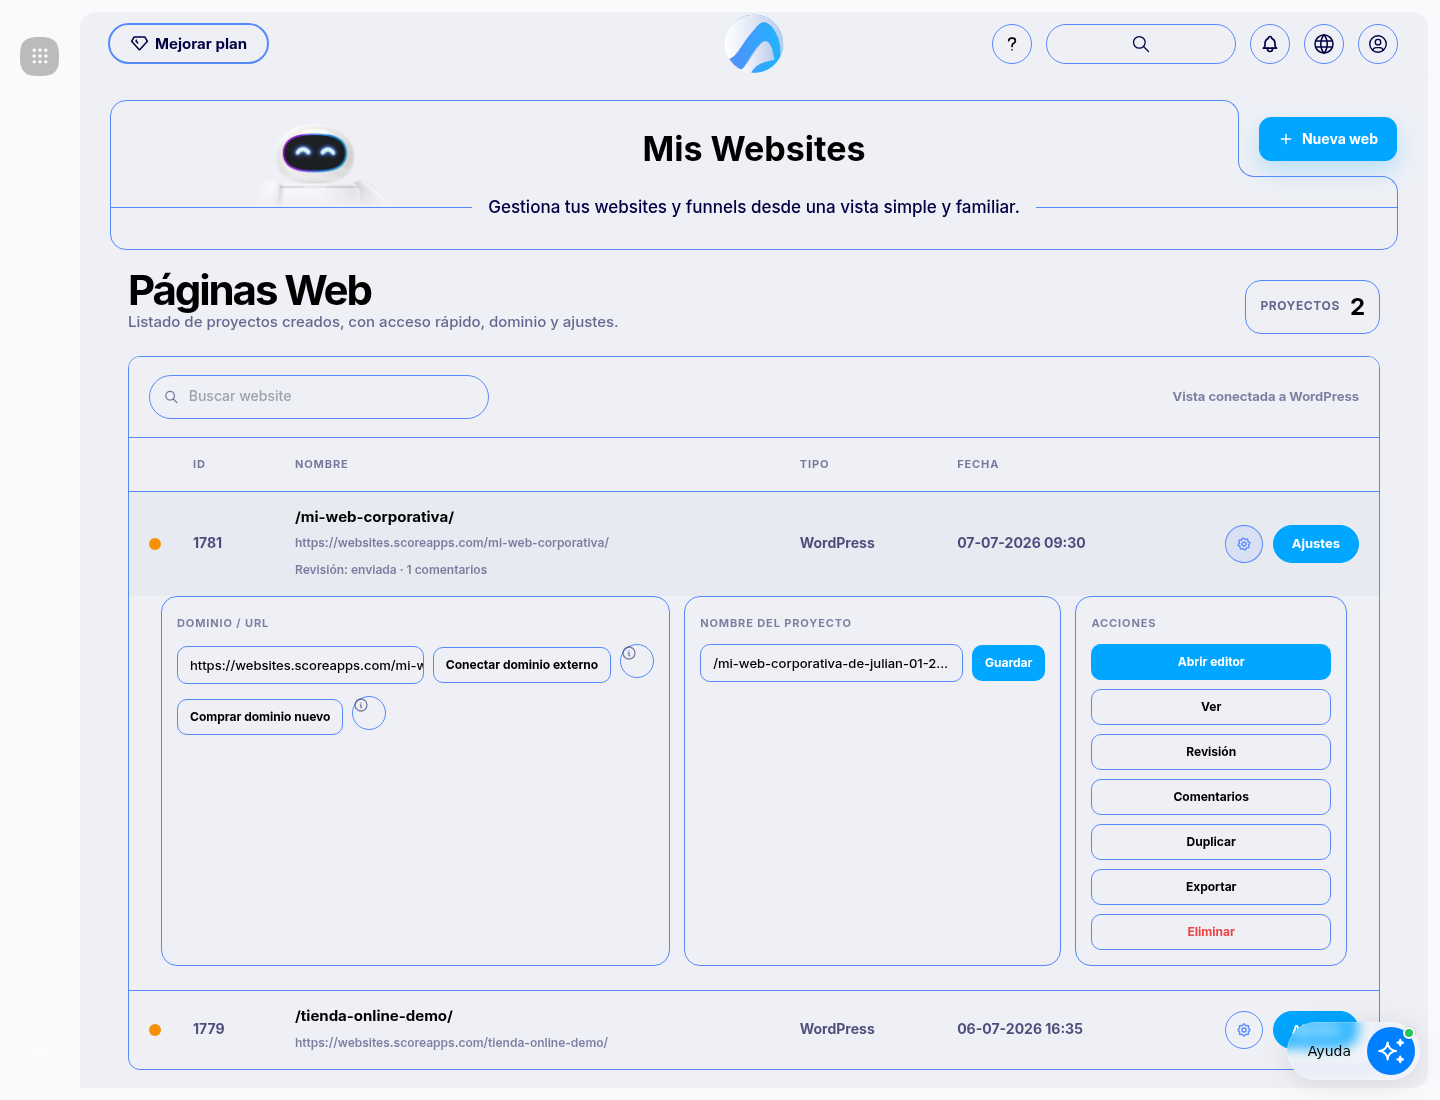Export the project with Exportar
1440x1100 pixels.
[1211, 887]
